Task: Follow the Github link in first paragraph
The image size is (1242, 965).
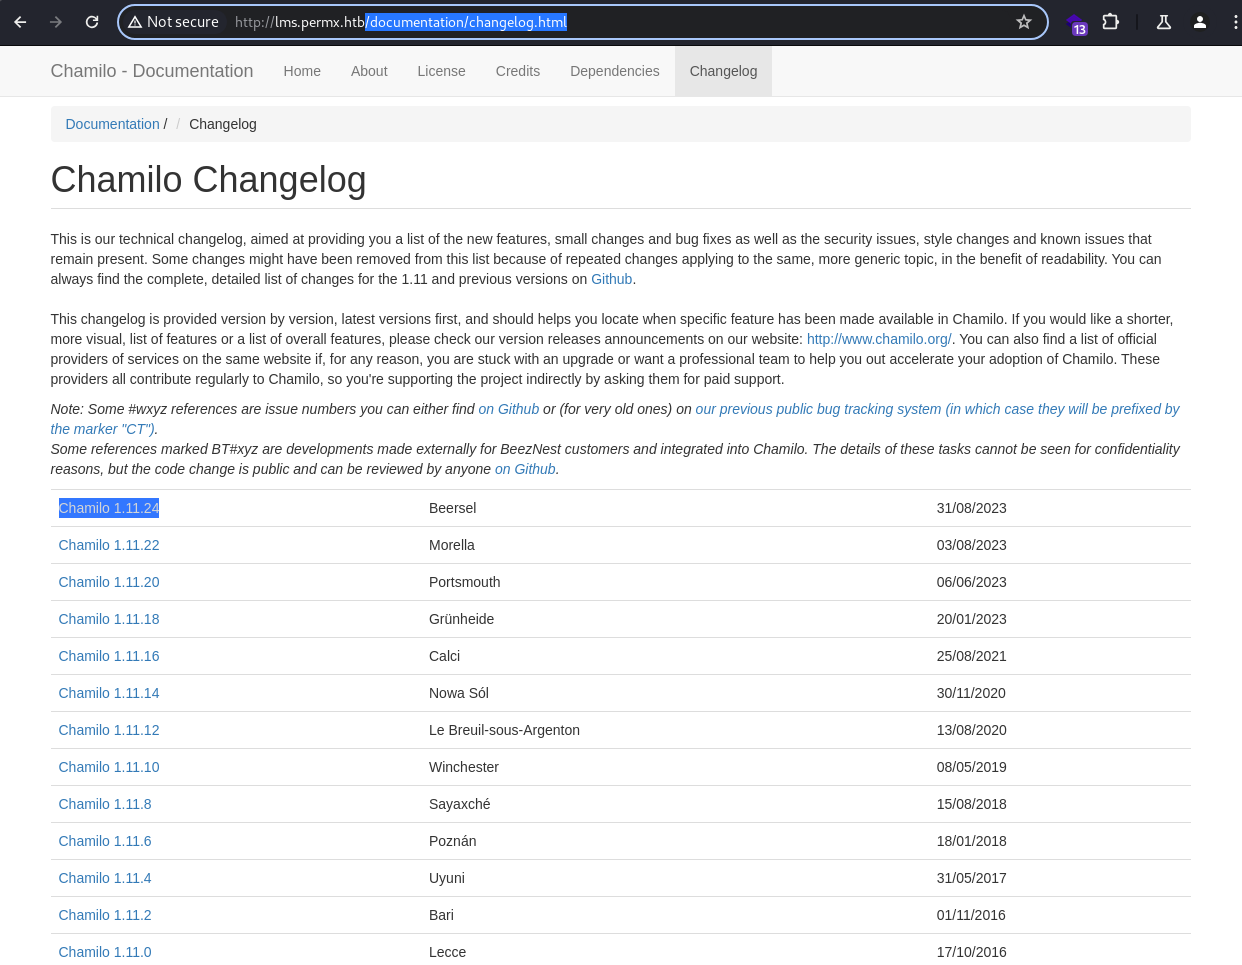Action: coord(611,279)
